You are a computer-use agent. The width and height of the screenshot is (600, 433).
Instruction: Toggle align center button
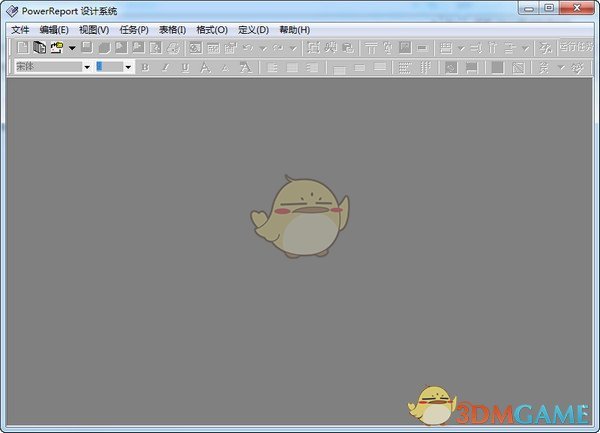[x=292, y=68]
